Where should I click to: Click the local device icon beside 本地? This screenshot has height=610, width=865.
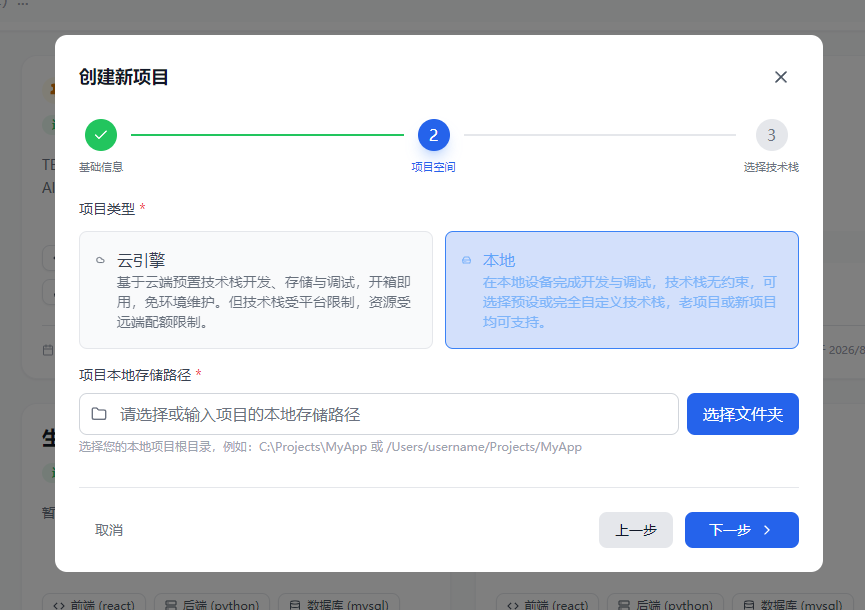coord(467,260)
